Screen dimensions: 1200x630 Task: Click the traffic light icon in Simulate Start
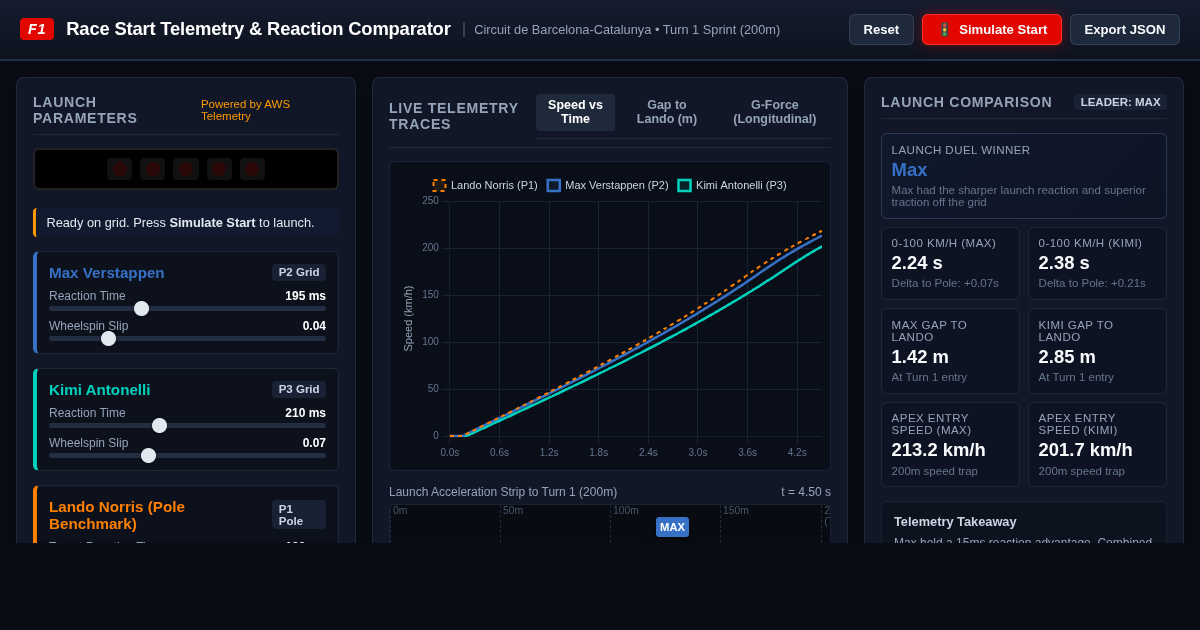[944, 30]
